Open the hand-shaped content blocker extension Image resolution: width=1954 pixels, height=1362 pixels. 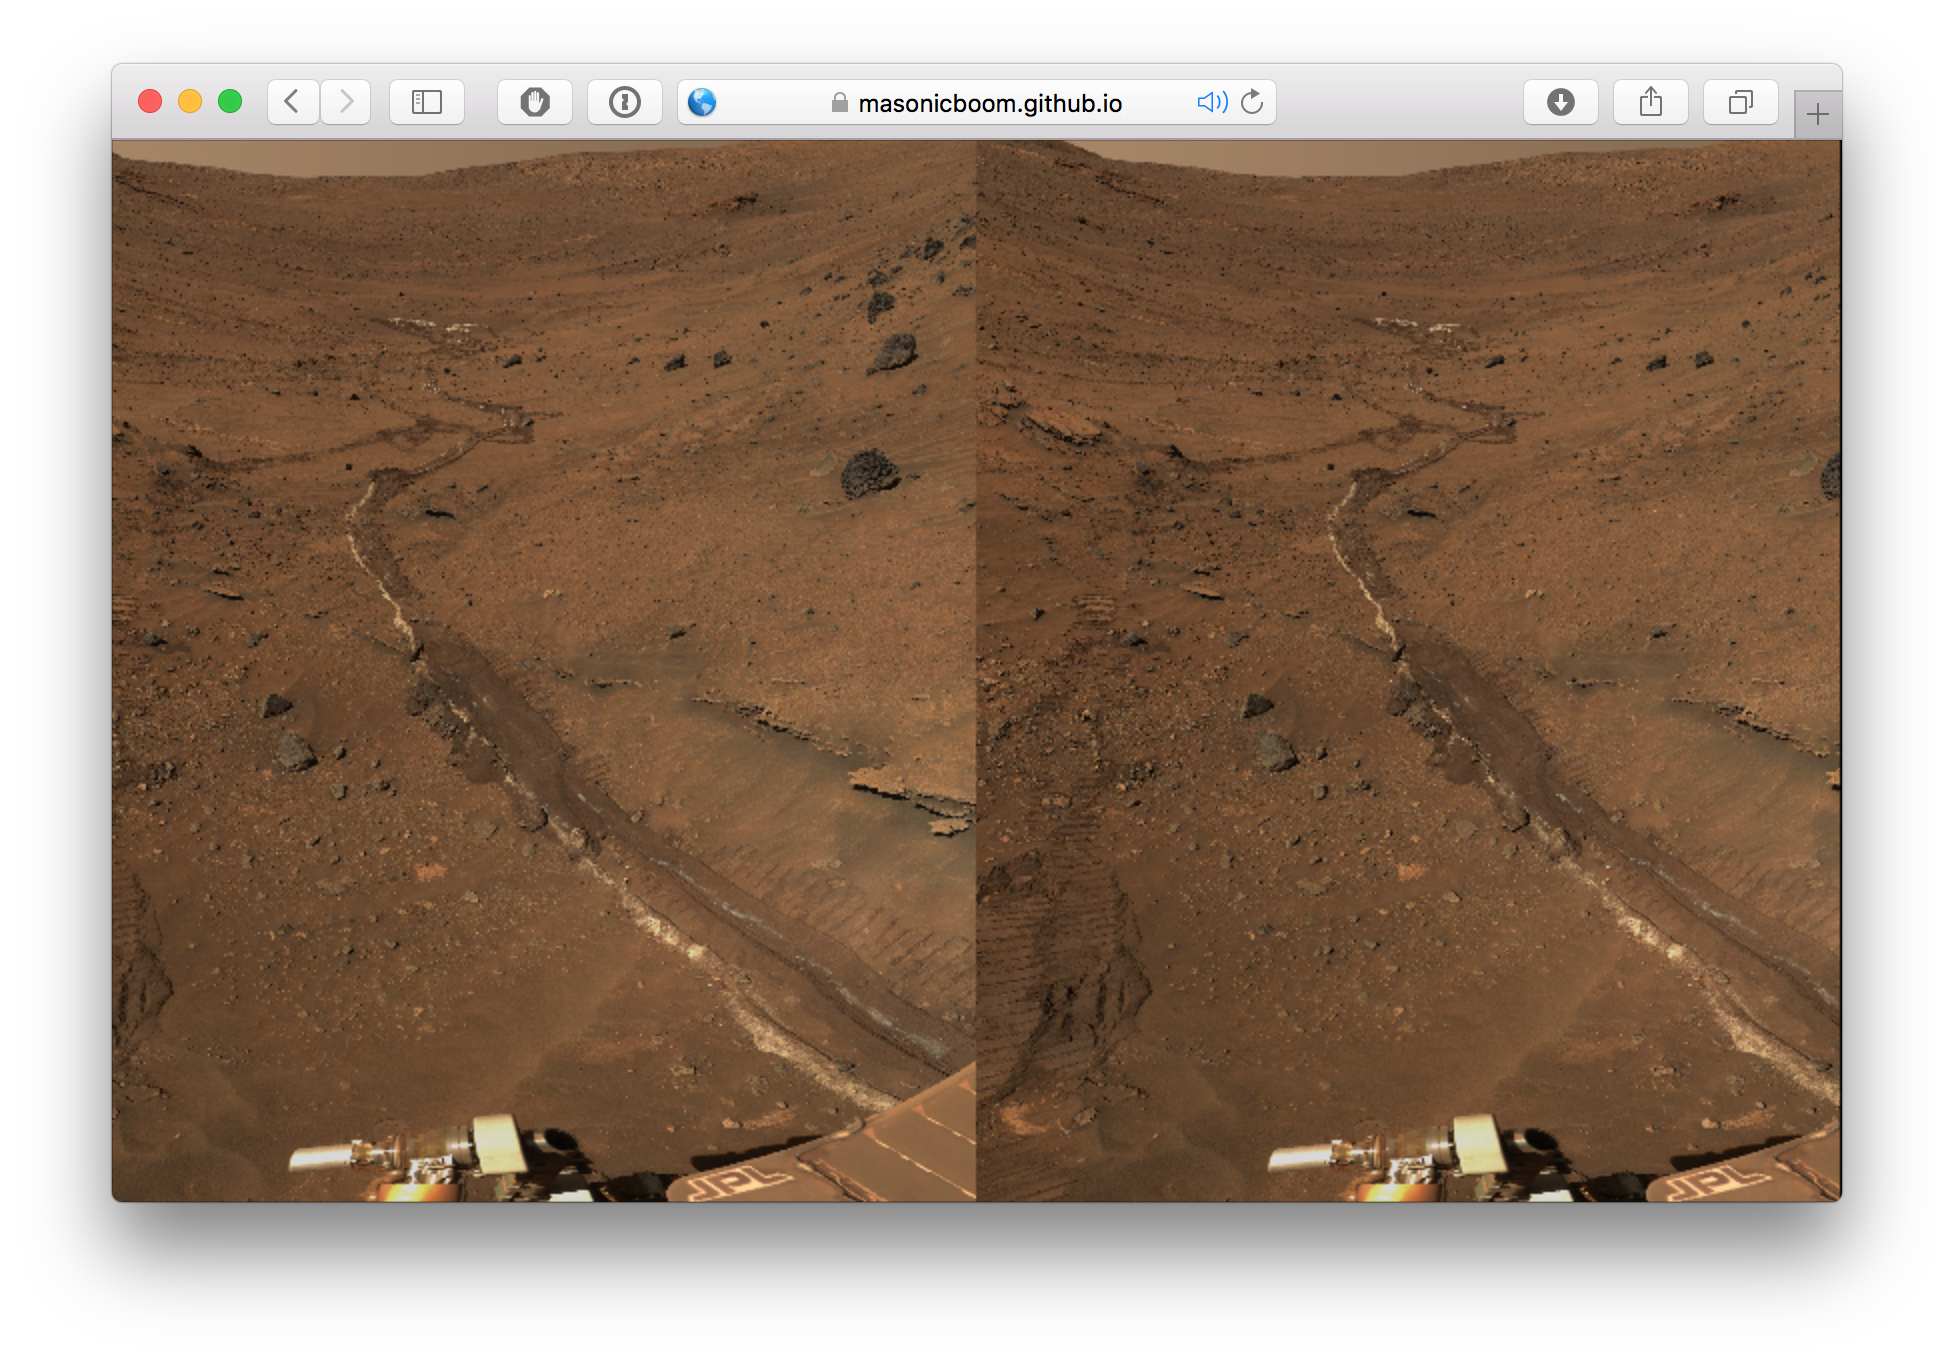click(535, 102)
